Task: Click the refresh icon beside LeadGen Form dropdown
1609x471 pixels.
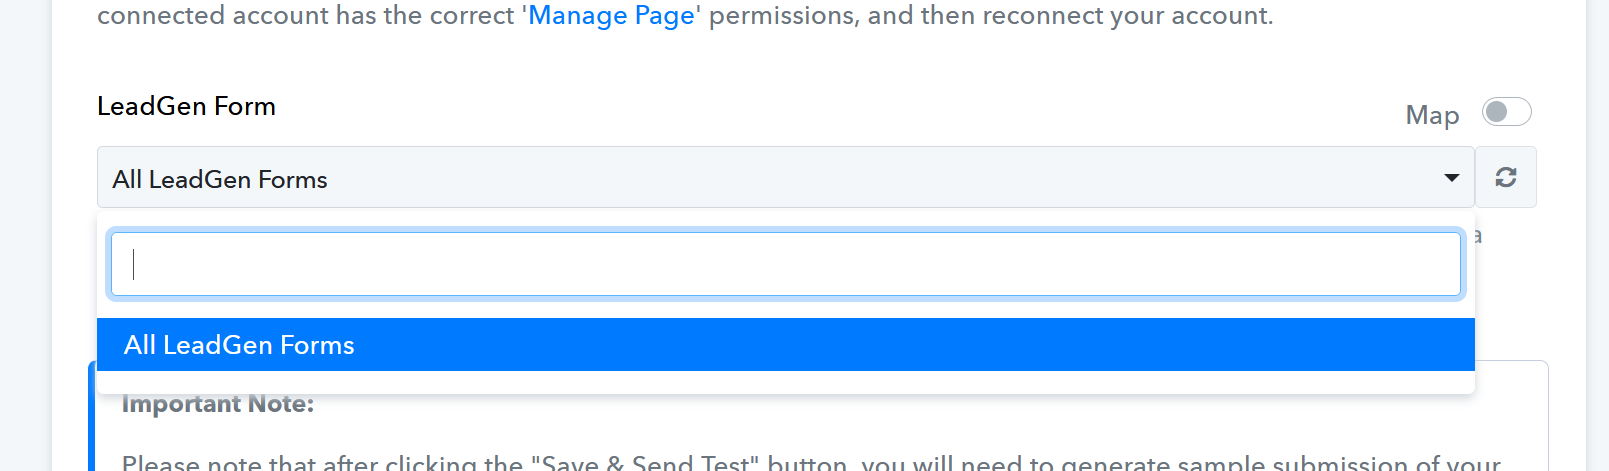Action: point(1506,177)
